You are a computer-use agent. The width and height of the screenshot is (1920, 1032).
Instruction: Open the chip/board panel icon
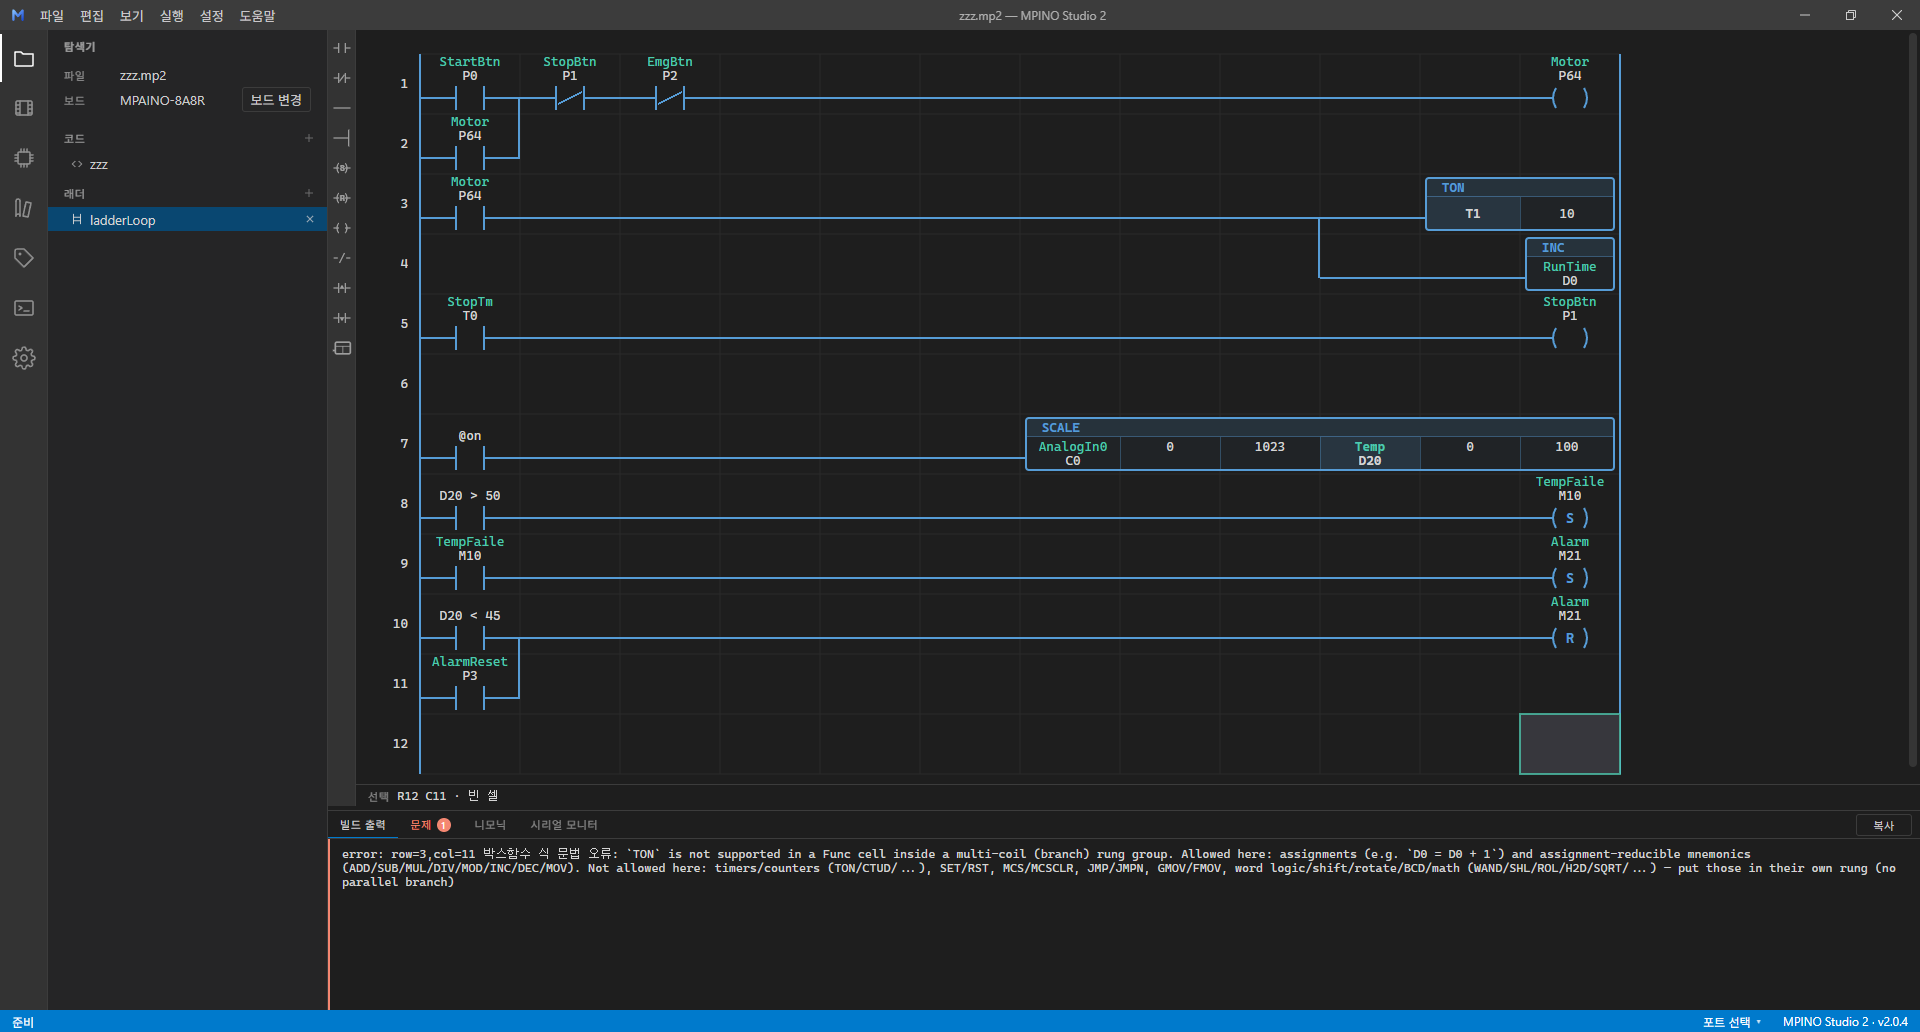(x=24, y=158)
